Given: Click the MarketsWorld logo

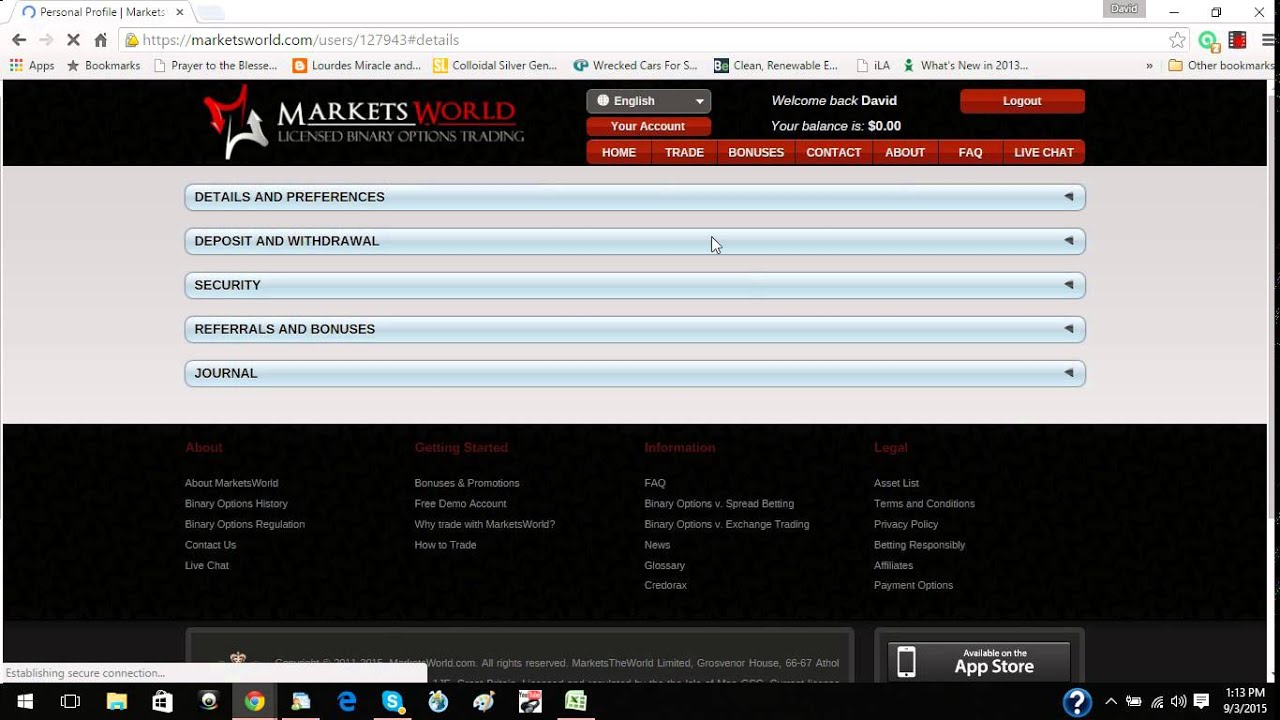Looking at the screenshot, I should tap(363, 122).
